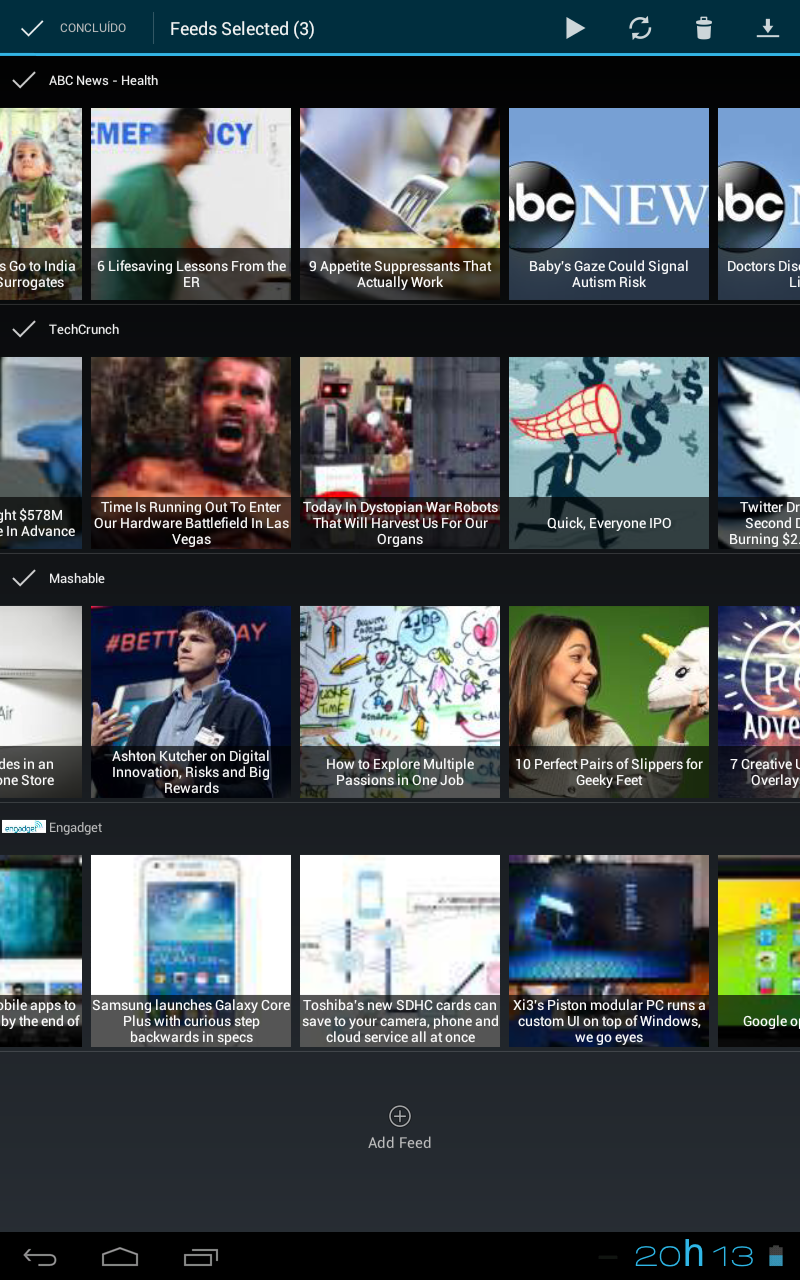This screenshot has height=1280, width=800.
Task: Tap the Android back navigation button
Action: tap(40, 1257)
